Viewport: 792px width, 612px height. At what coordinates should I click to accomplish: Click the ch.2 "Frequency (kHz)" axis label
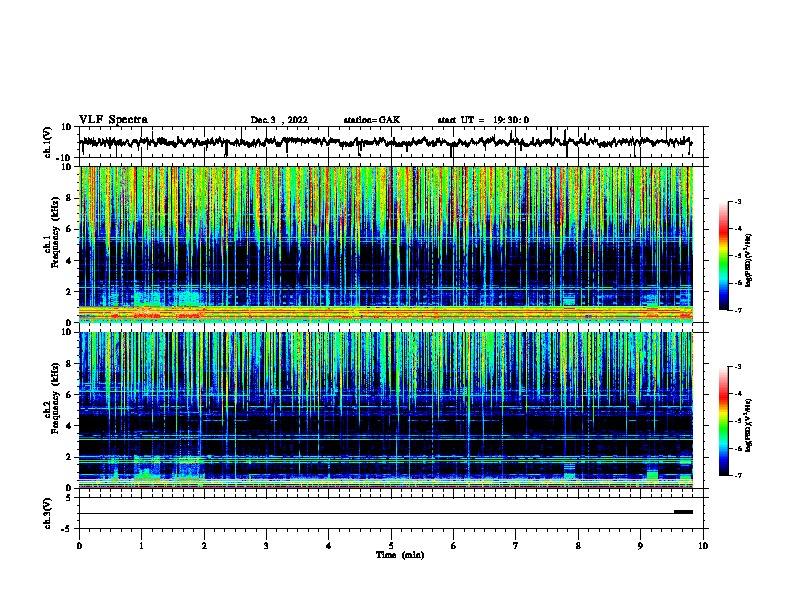(55, 398)
